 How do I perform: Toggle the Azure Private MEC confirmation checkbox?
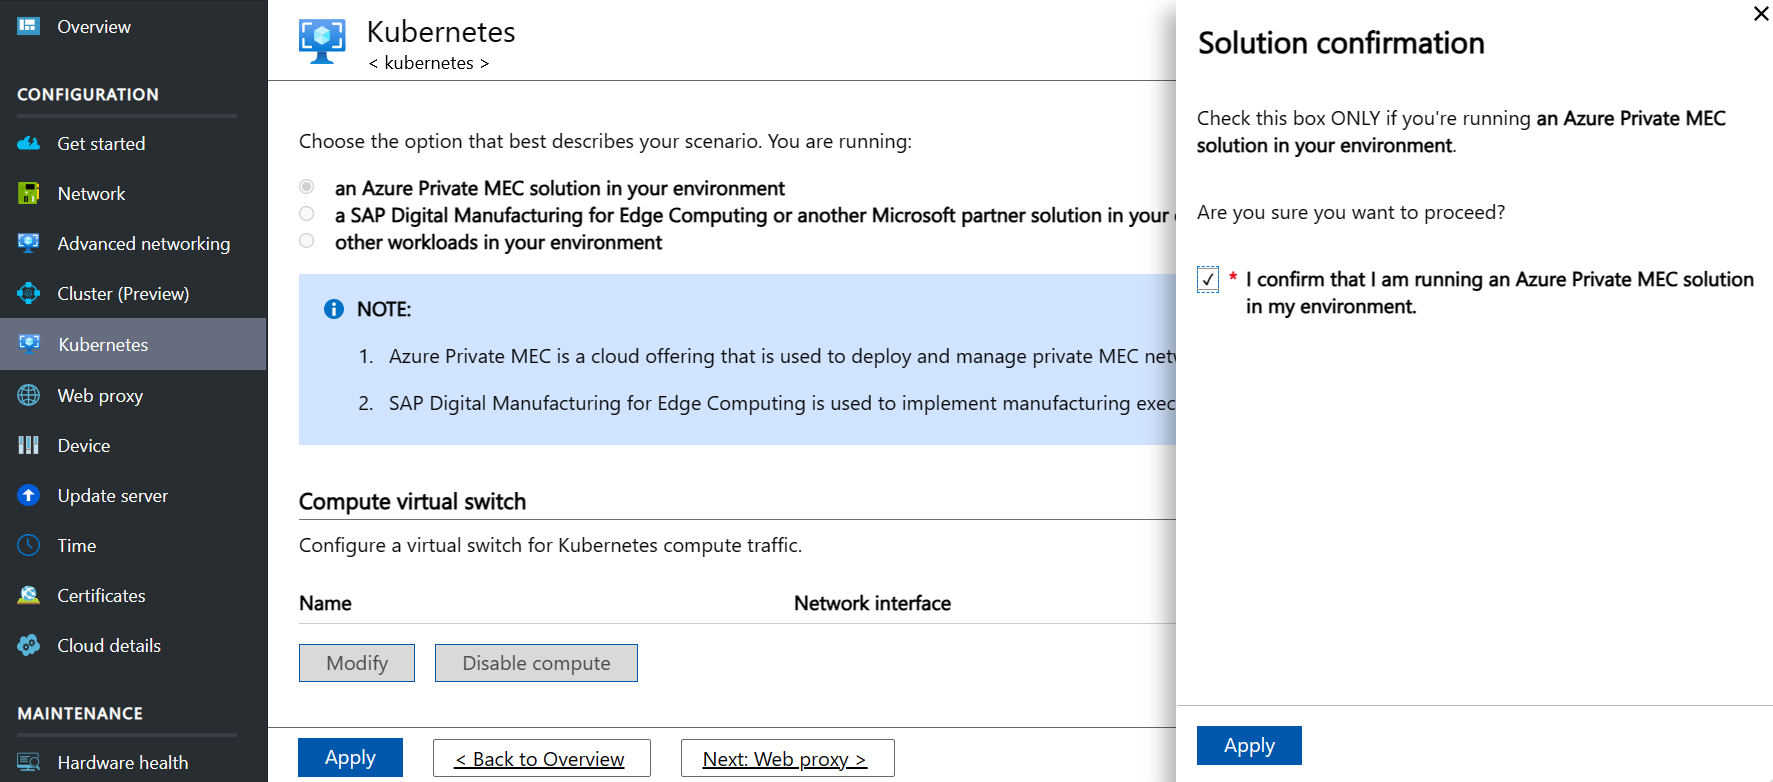click(x=1208, y=280)
